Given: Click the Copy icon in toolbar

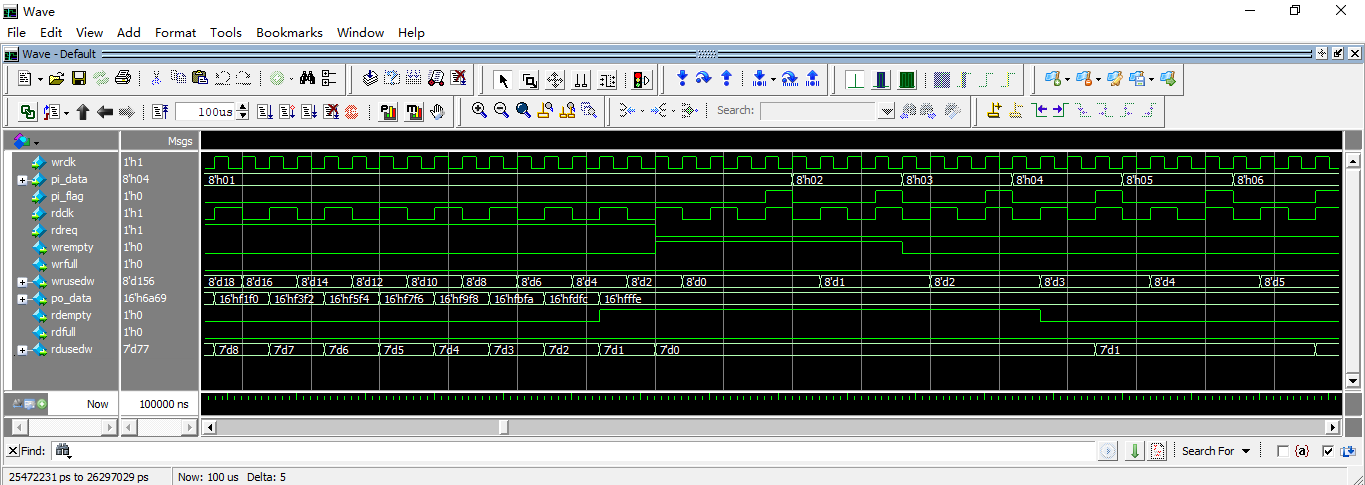Looking at the screenshot, I should [x=178, y=78].
